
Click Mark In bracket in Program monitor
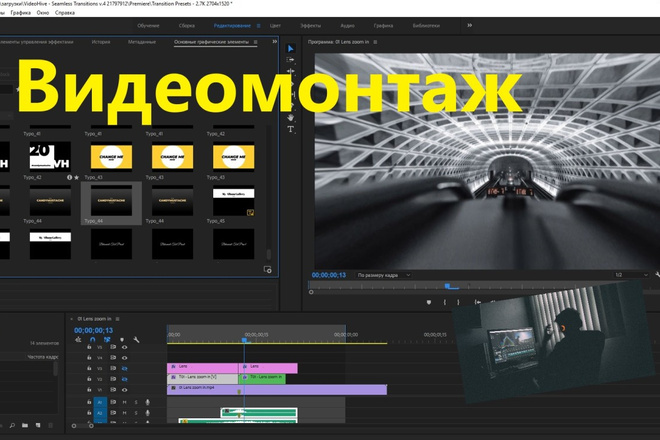tap(444, 302)
